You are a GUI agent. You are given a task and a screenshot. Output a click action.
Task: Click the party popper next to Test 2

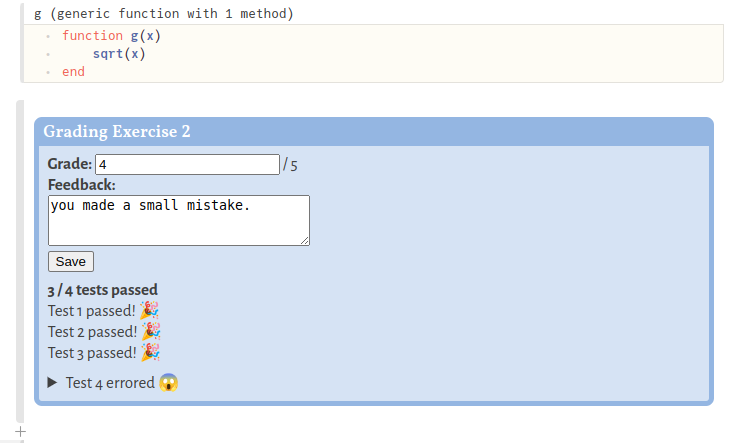[x=151, y=332]
